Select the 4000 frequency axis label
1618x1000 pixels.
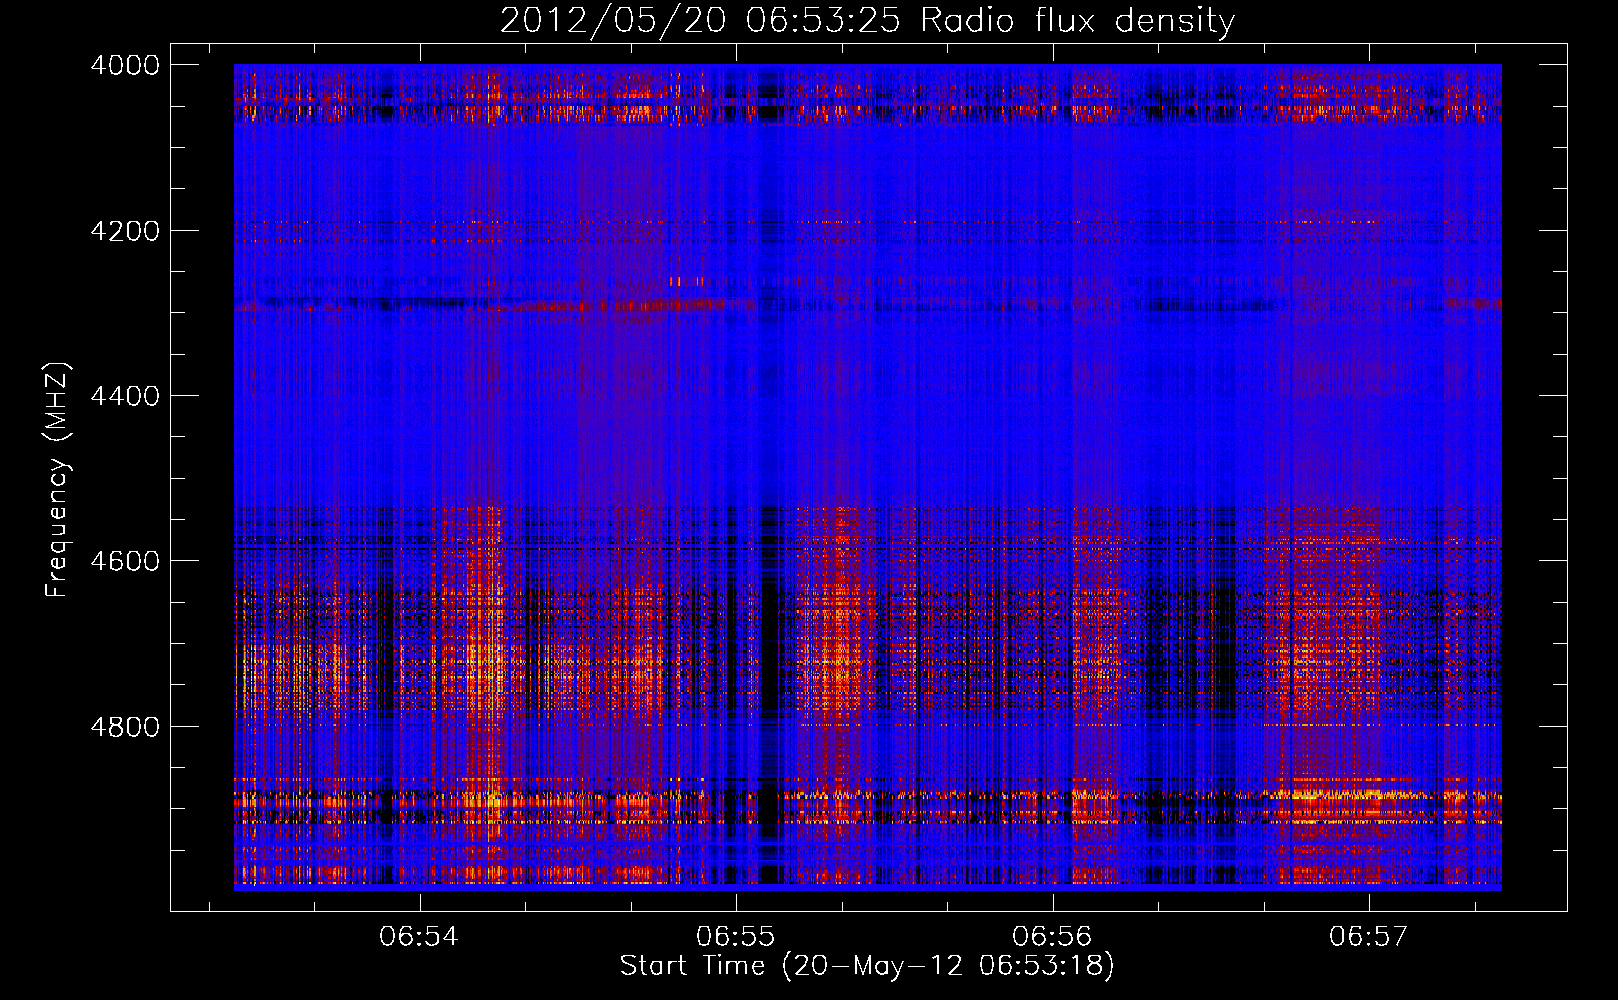click(x=125, y=65)
